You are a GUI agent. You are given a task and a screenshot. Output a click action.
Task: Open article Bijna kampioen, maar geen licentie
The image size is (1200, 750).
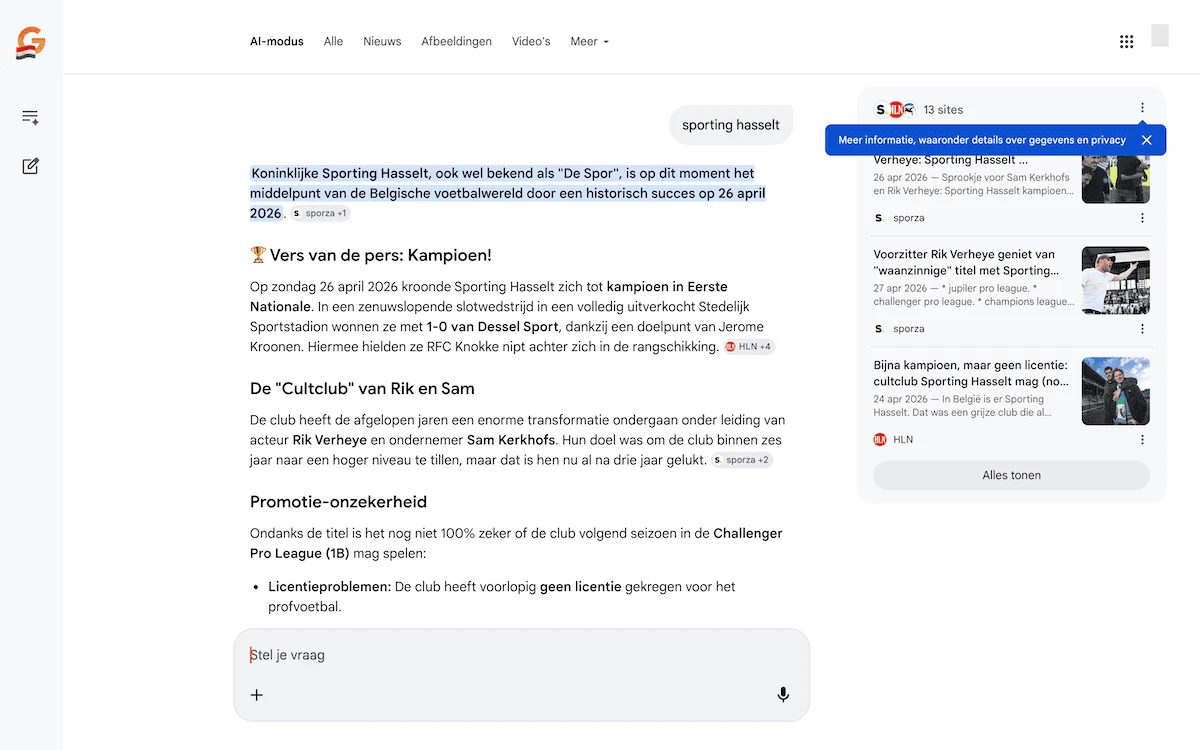(971, 373)
